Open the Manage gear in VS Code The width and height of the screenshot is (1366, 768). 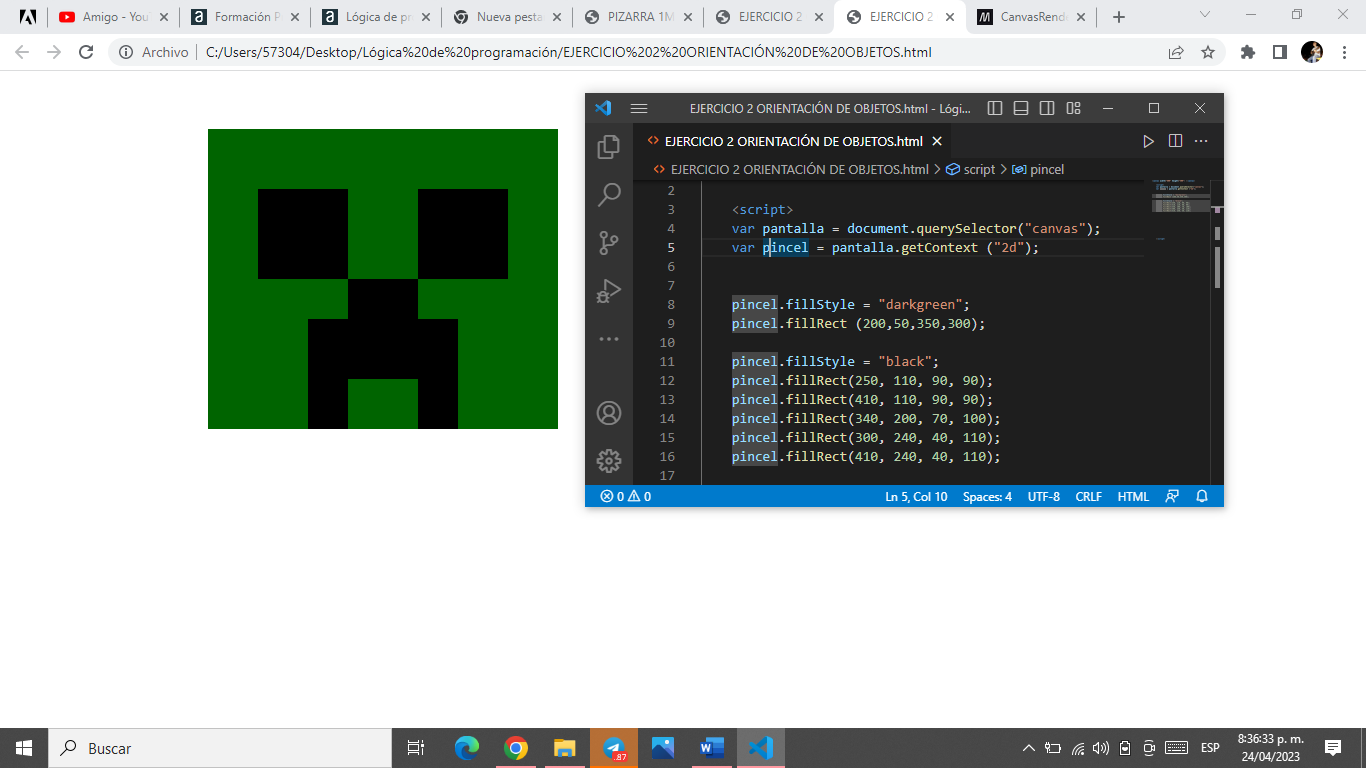pos(608,461)
